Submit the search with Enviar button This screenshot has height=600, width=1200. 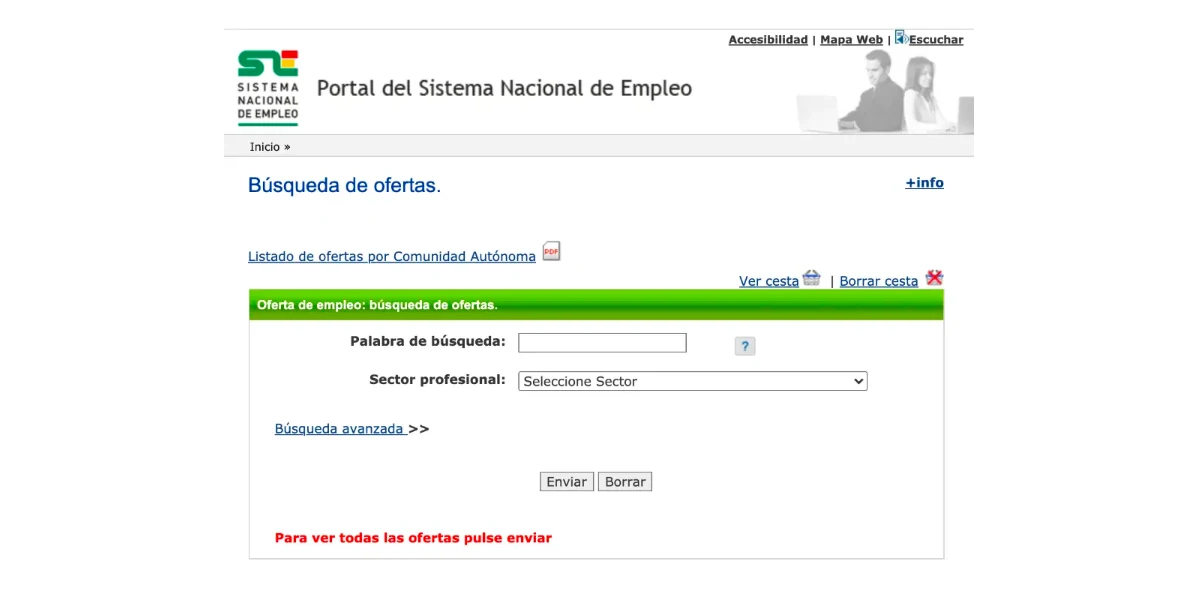pyautogui.click(x=566, y=482)
